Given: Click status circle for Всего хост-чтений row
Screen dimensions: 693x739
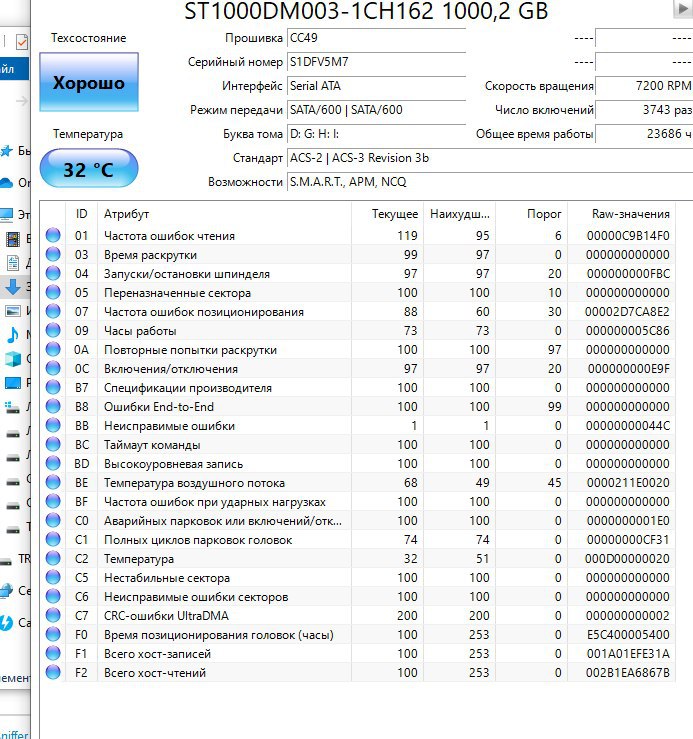Looking at the screenshot, I should (53, 673).
